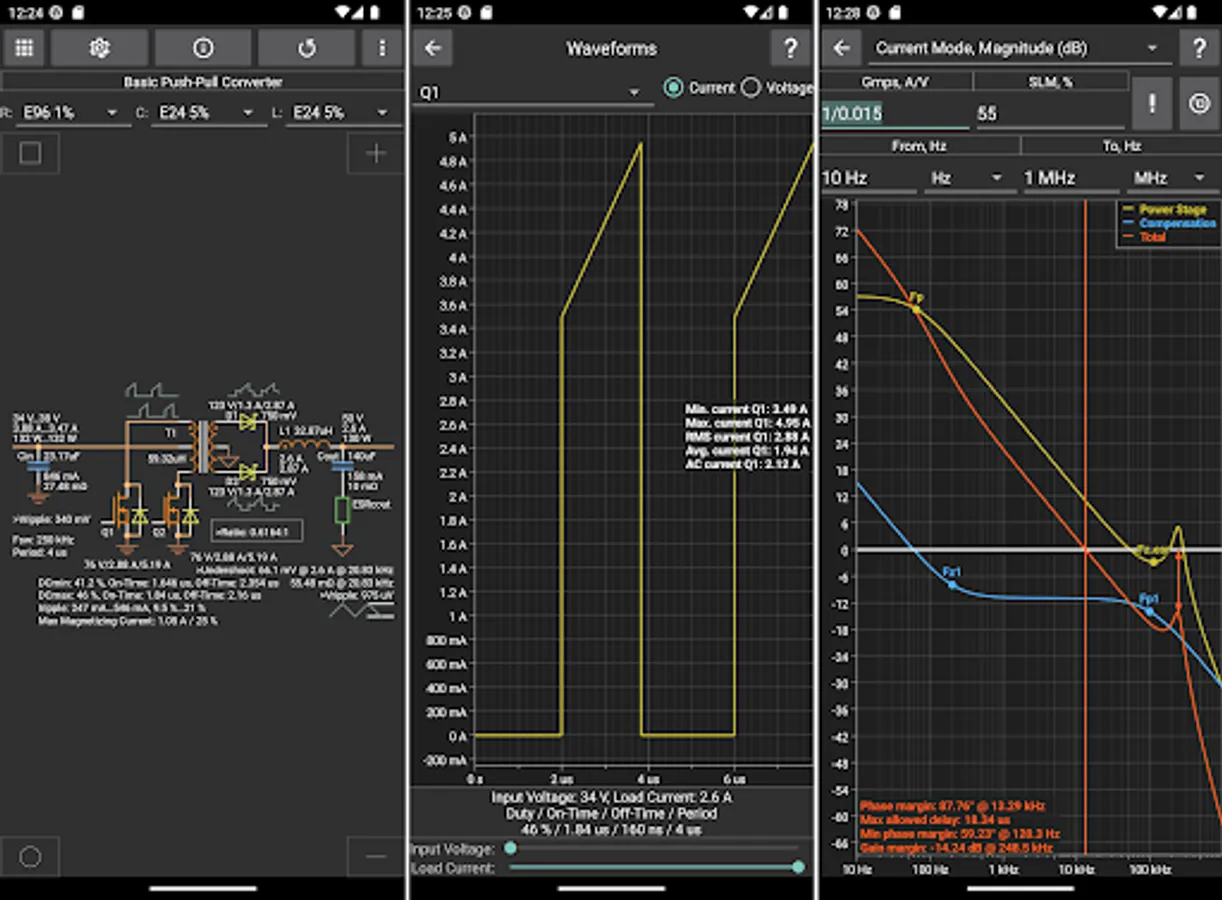1222x900 pixels.
Task: Go back from Waveforms screen
Action: [x=433, y=48]
